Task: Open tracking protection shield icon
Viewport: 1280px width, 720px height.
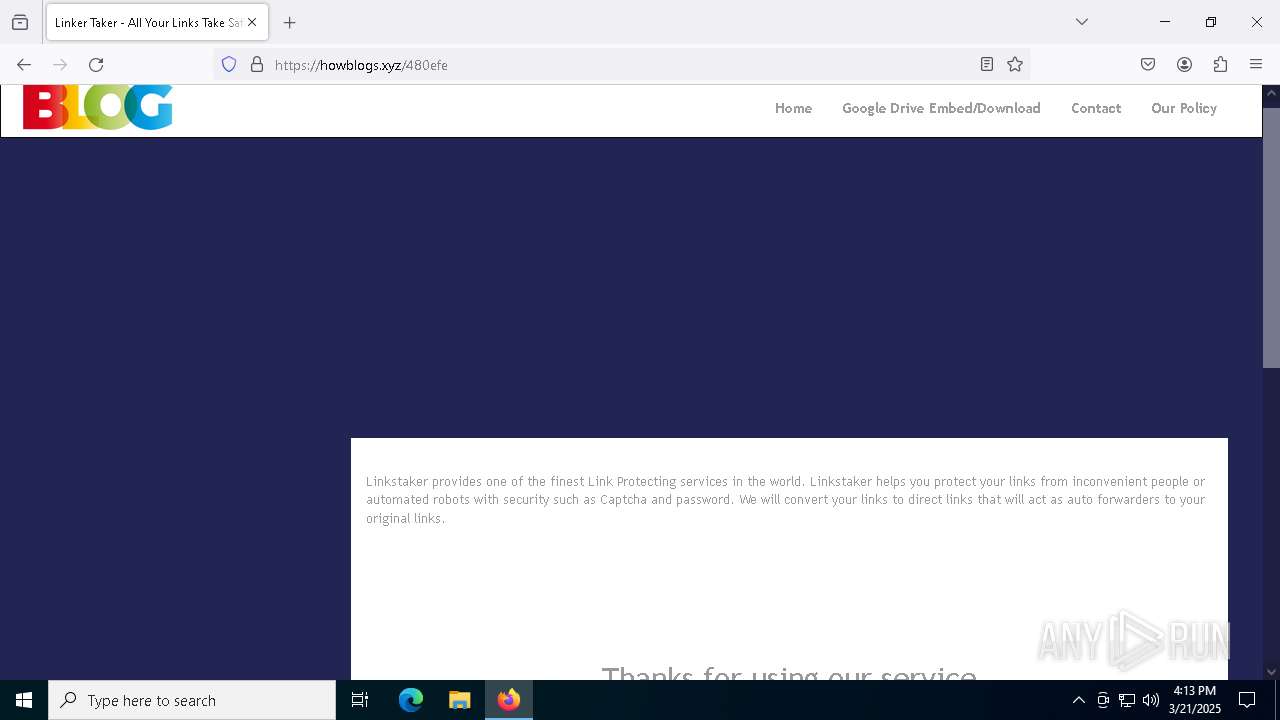Action: pos(229,65)
